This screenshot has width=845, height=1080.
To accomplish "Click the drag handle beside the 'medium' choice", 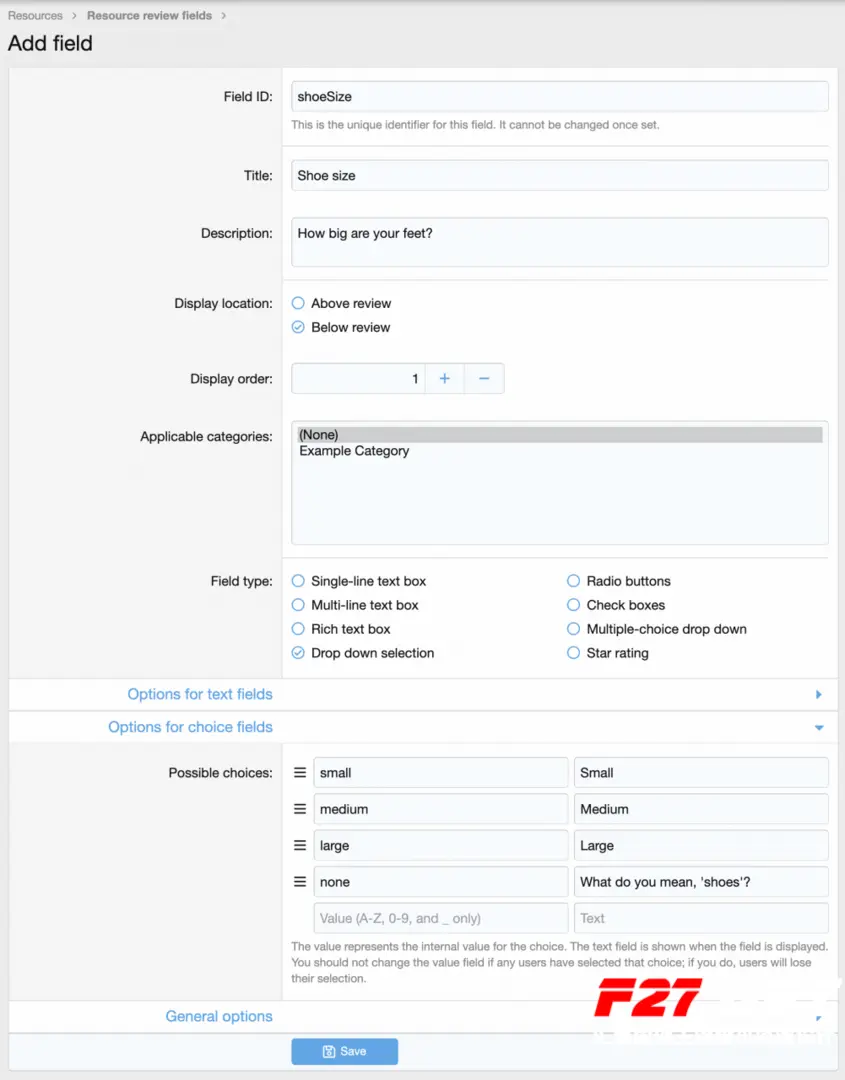I will pos(300,809).
